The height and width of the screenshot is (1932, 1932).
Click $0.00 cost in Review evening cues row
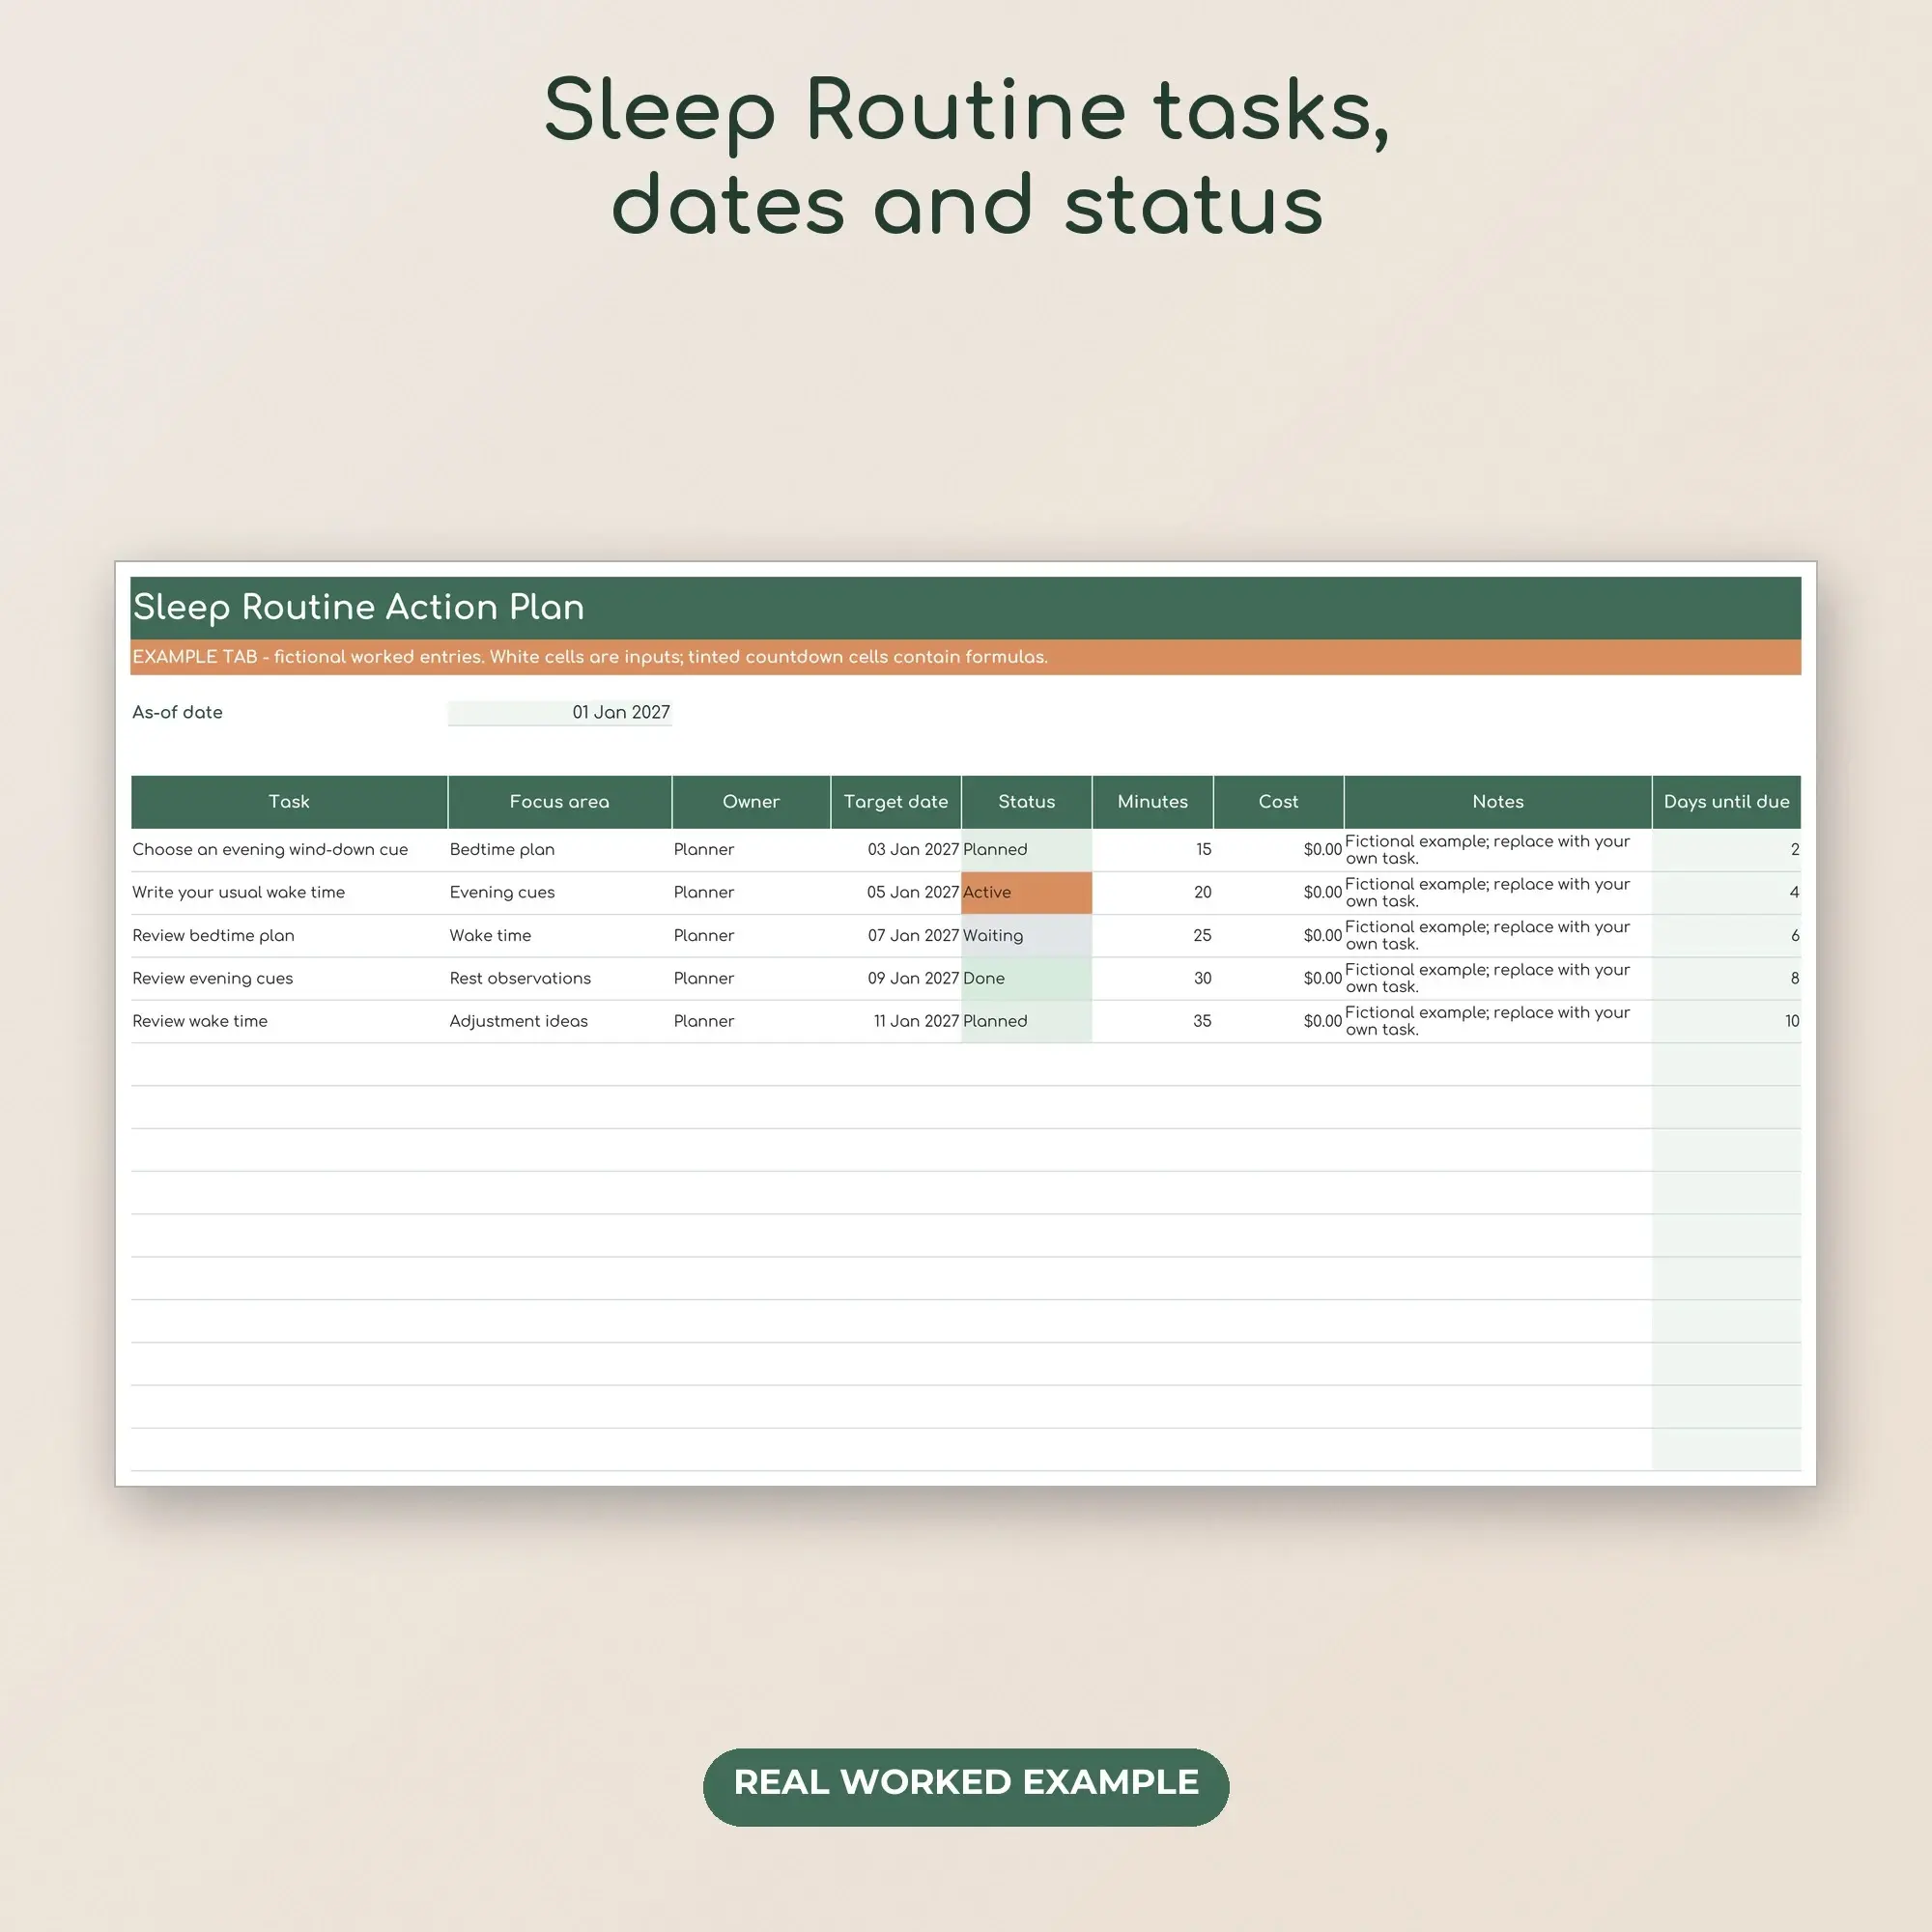point(1279,979)
